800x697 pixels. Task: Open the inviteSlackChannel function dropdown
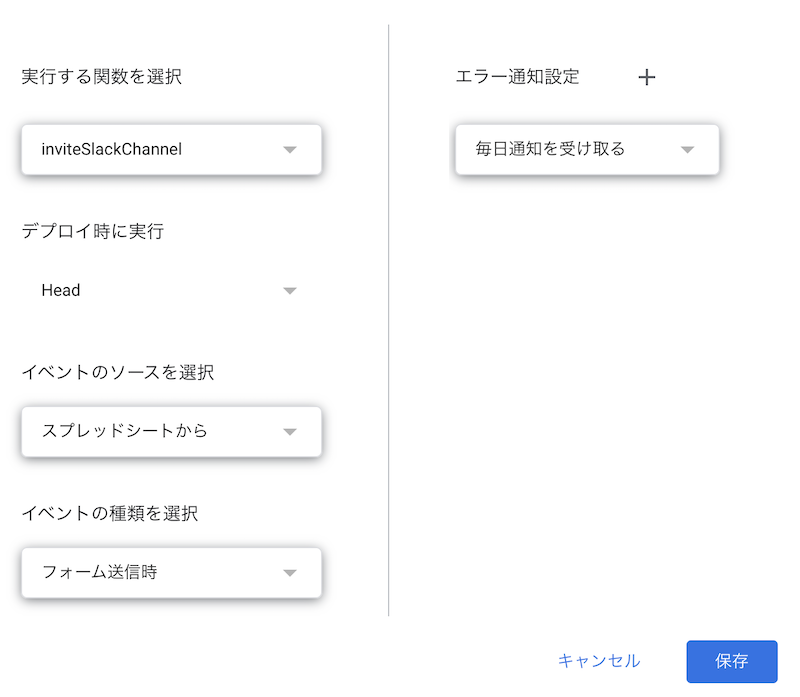pyautogui.click(x=171, y=150)
